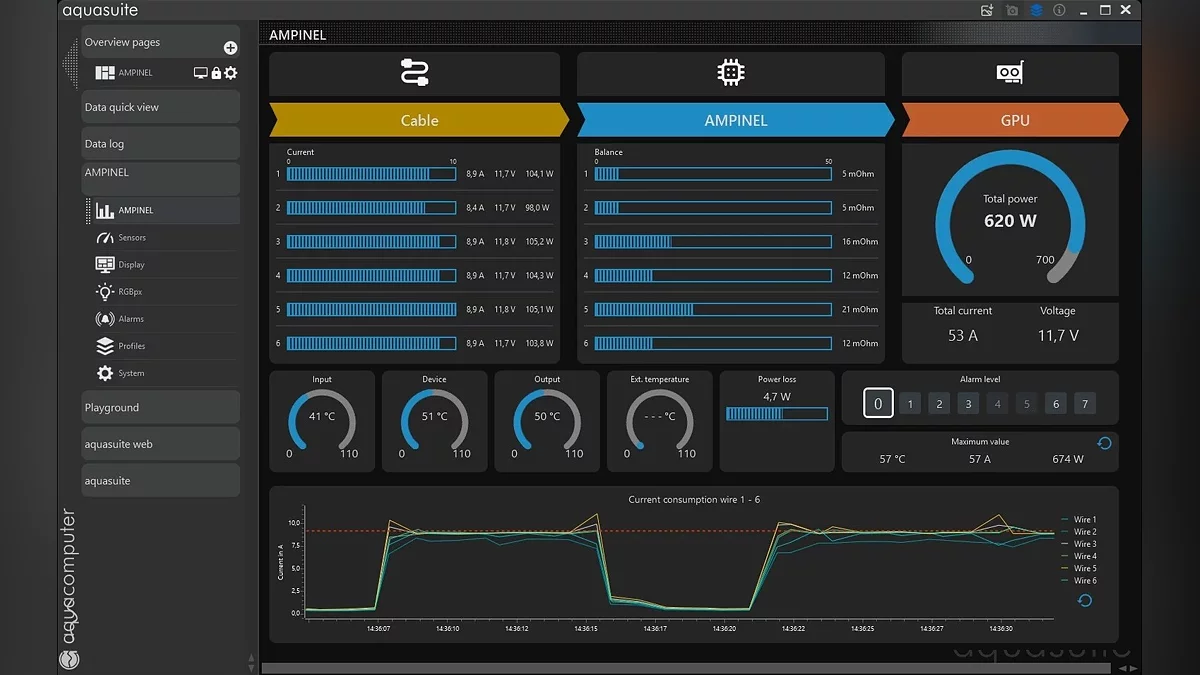Toggle Wire 4 in chart legend
The image size is (1200, 675).
click(1078, 556)
